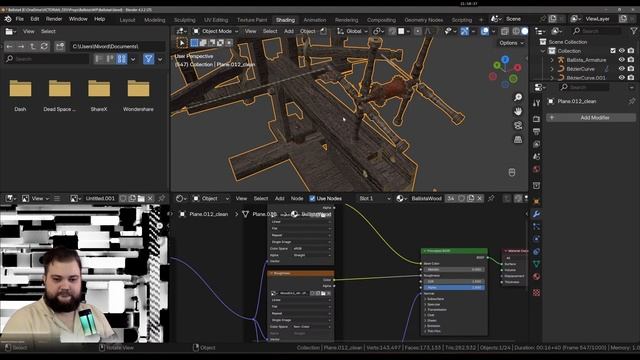Viewport: 640px width, 360px height.
Task: Open the World properties tab icon
Action: click(536, 169)
